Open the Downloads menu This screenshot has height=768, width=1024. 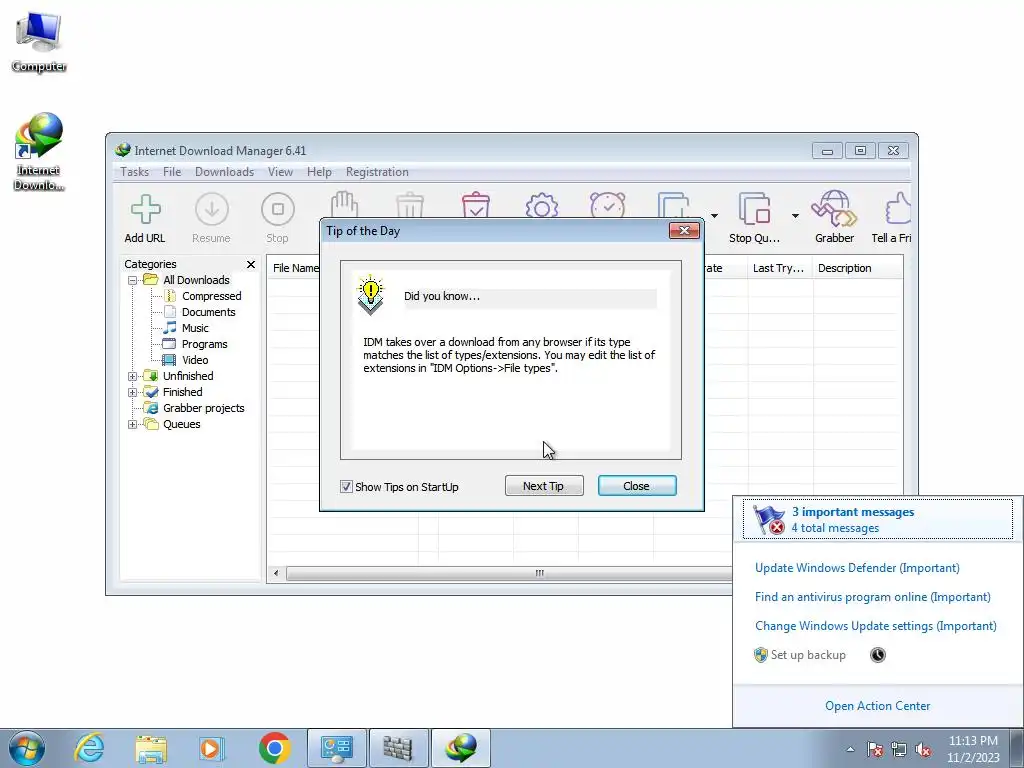[x=224, y=172]
